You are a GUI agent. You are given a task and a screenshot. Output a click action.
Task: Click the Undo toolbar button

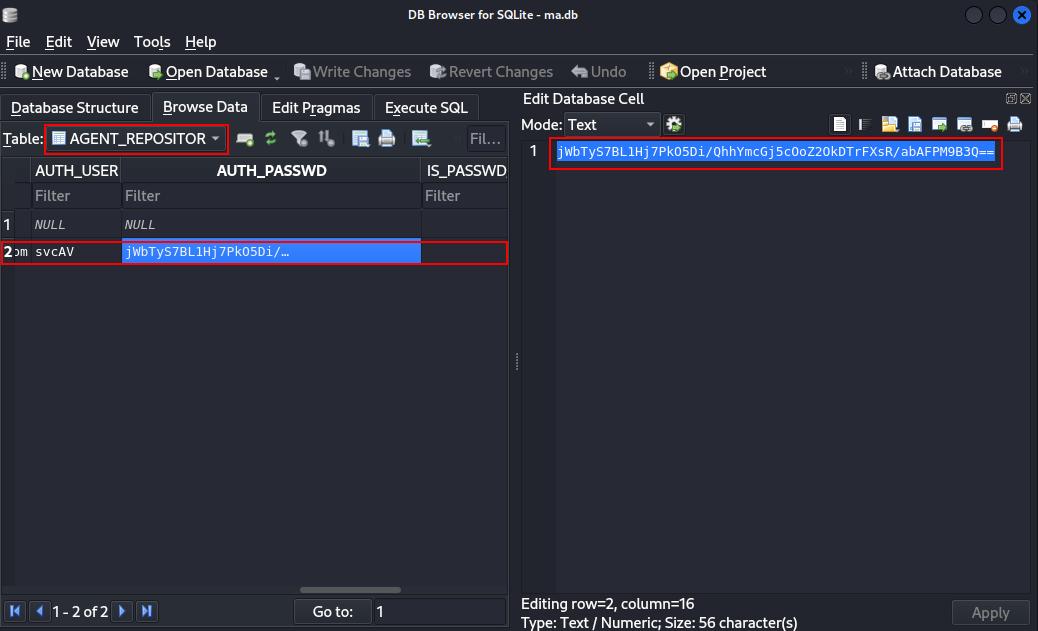[598, 72]
